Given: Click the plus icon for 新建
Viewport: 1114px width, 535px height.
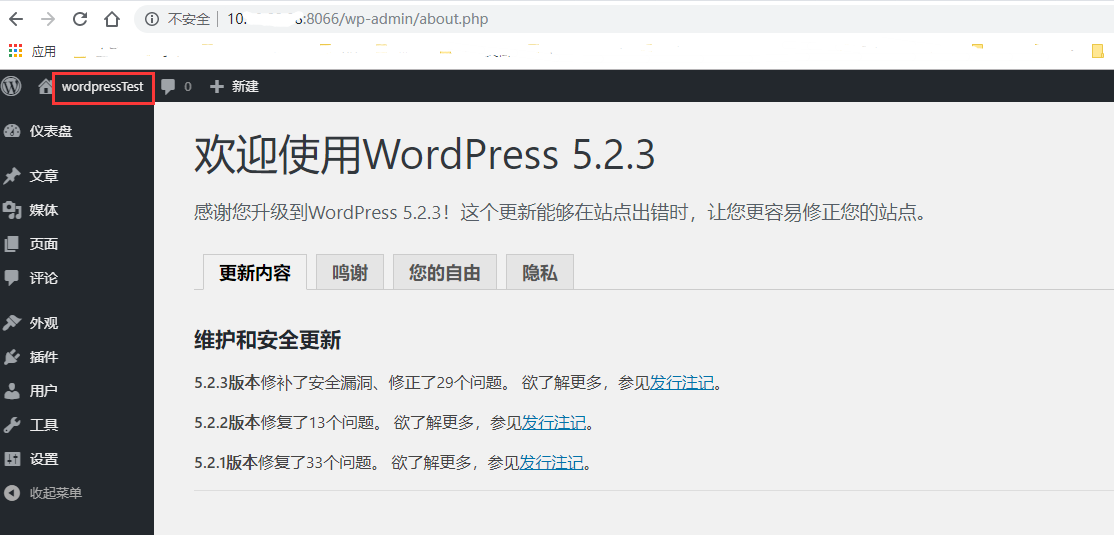Looking at the screenshot, I should [x=217, y=87].
